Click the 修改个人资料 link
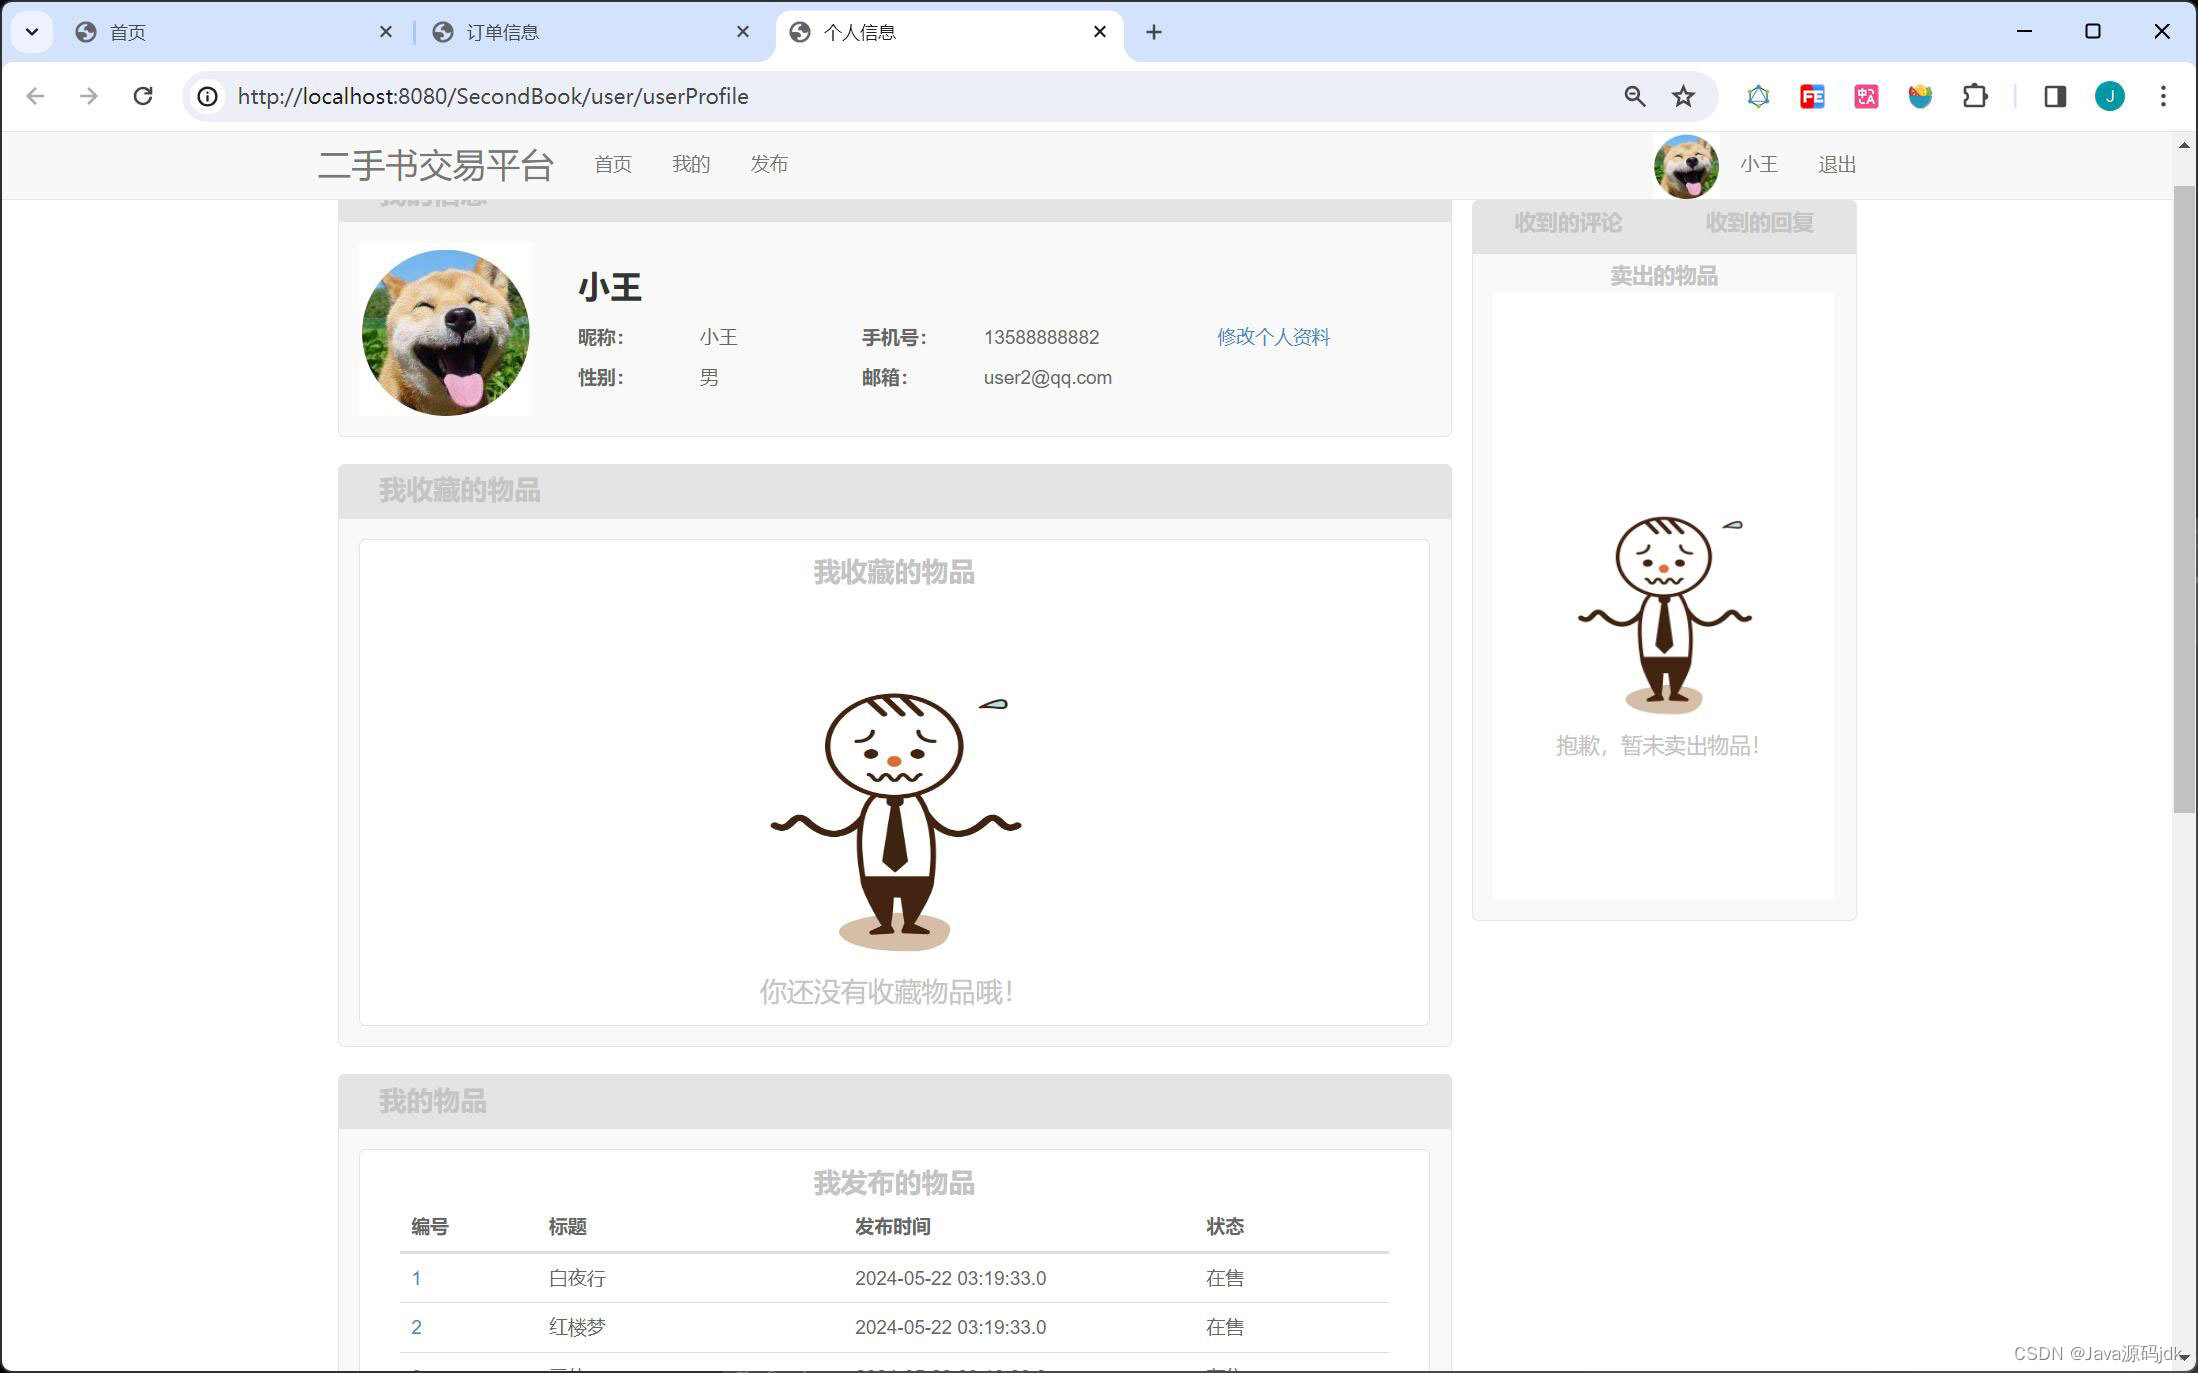Image resolution: width=2198 pixels, height=1373 pixels. tap(1272, 337)
